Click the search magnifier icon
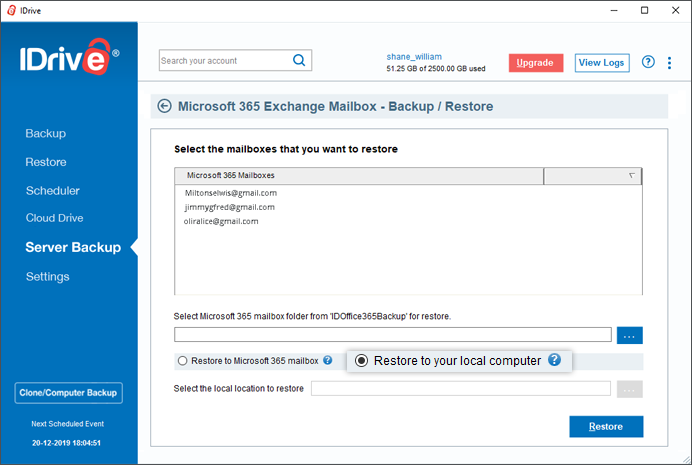 tap(299, 60)
